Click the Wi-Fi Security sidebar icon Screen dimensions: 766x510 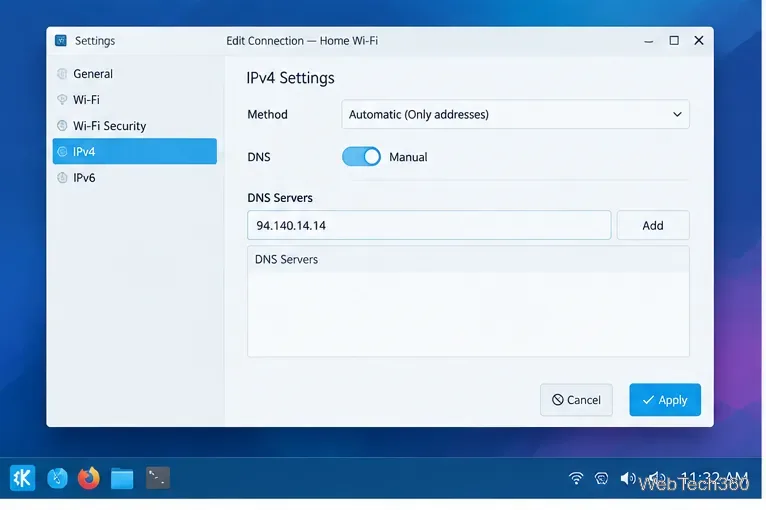click(62, 126)
